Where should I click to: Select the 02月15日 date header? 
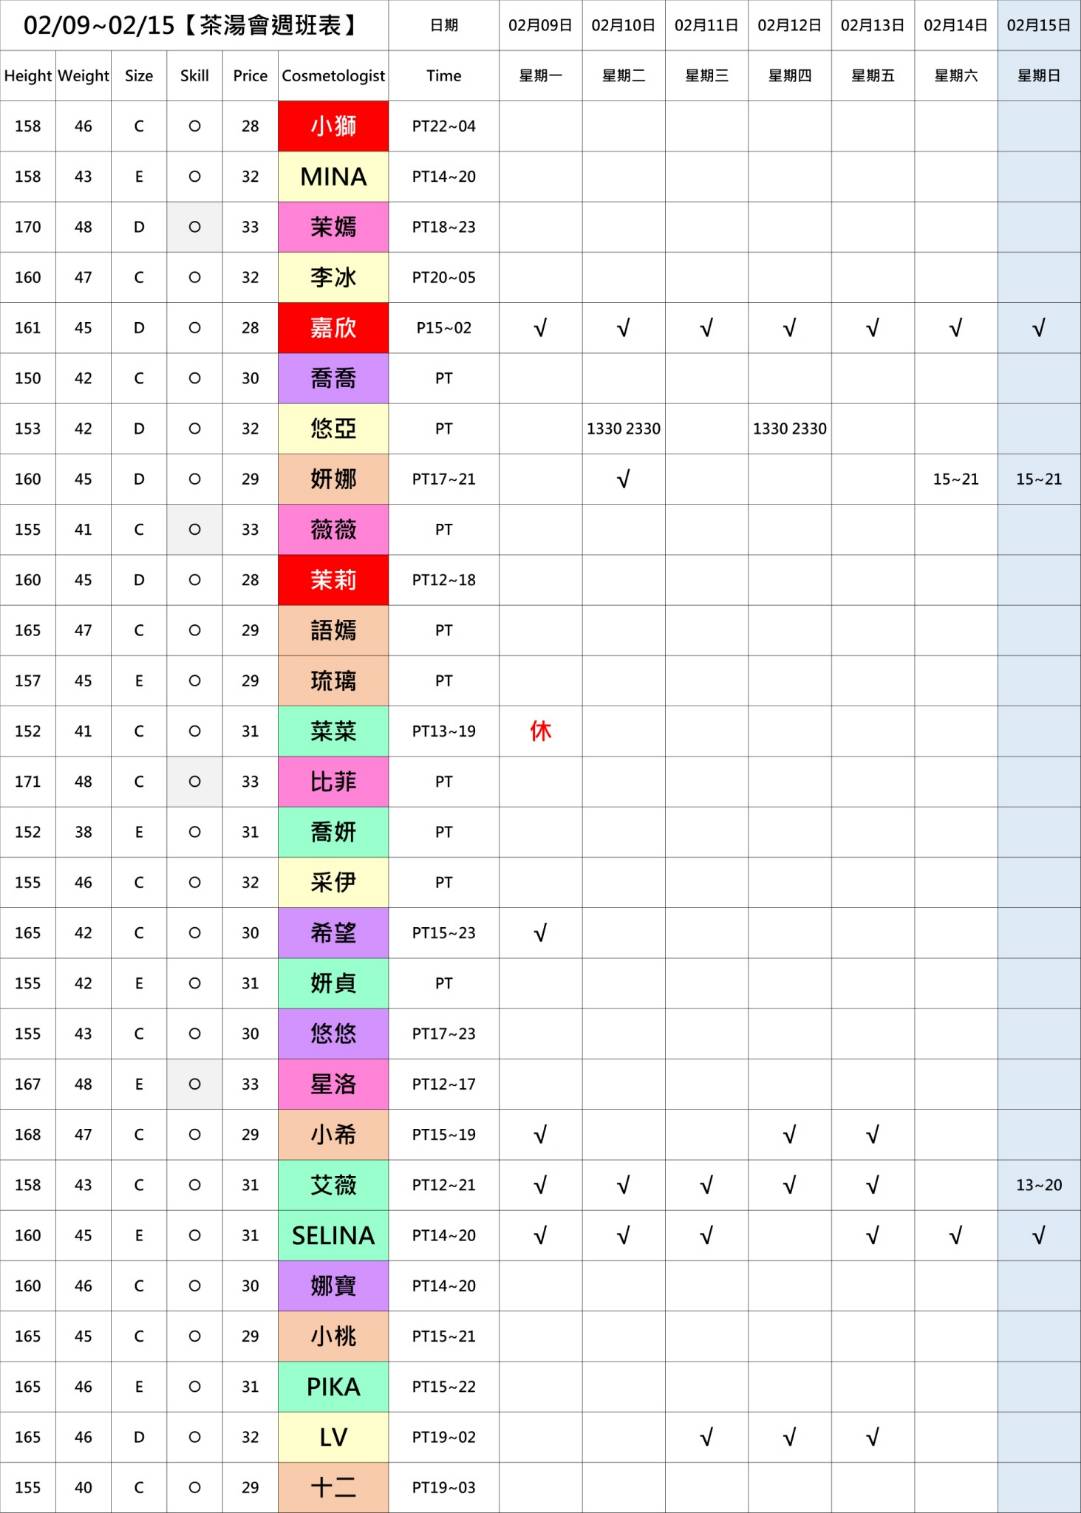coord(1038,25)
